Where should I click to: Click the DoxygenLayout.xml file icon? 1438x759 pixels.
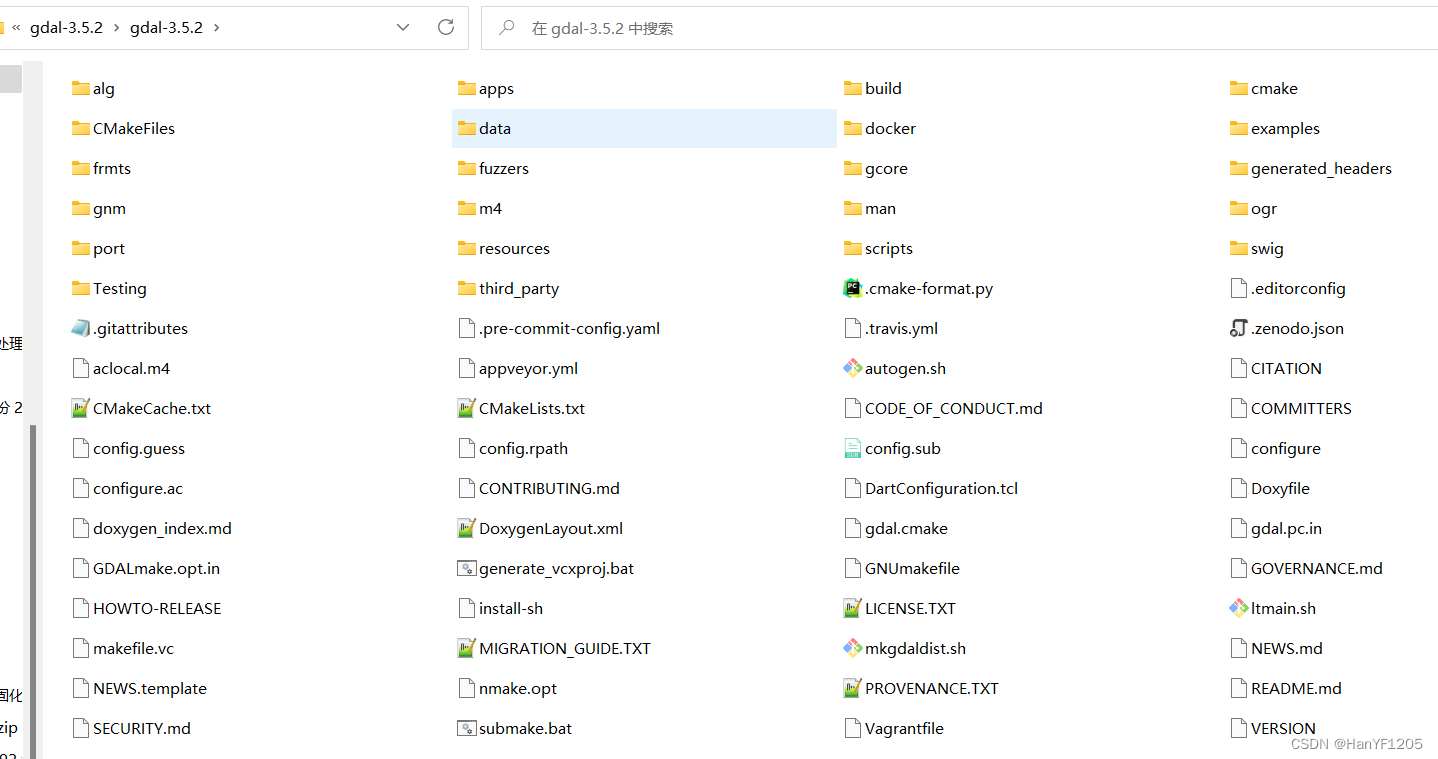tap(467, 528)
